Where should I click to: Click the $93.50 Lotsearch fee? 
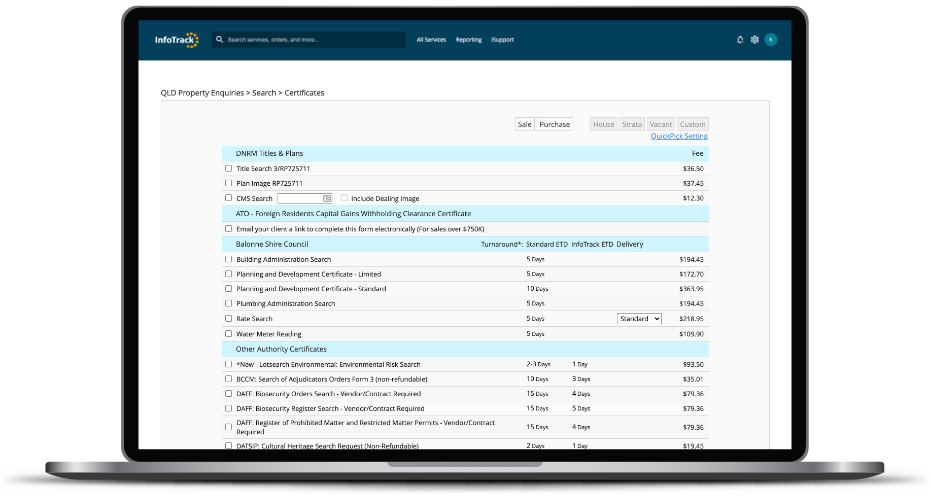pyautogui.click(x=693, y=364)
